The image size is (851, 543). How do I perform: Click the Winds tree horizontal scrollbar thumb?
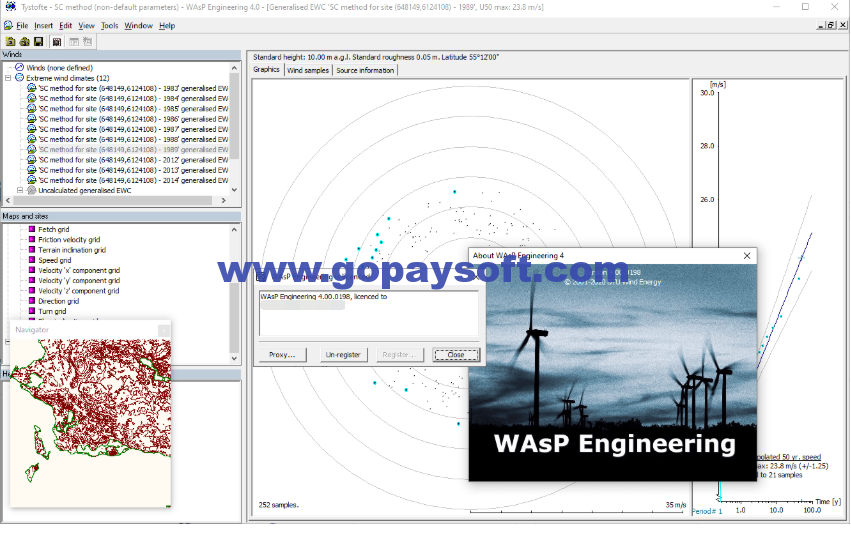tap(113, 200)
